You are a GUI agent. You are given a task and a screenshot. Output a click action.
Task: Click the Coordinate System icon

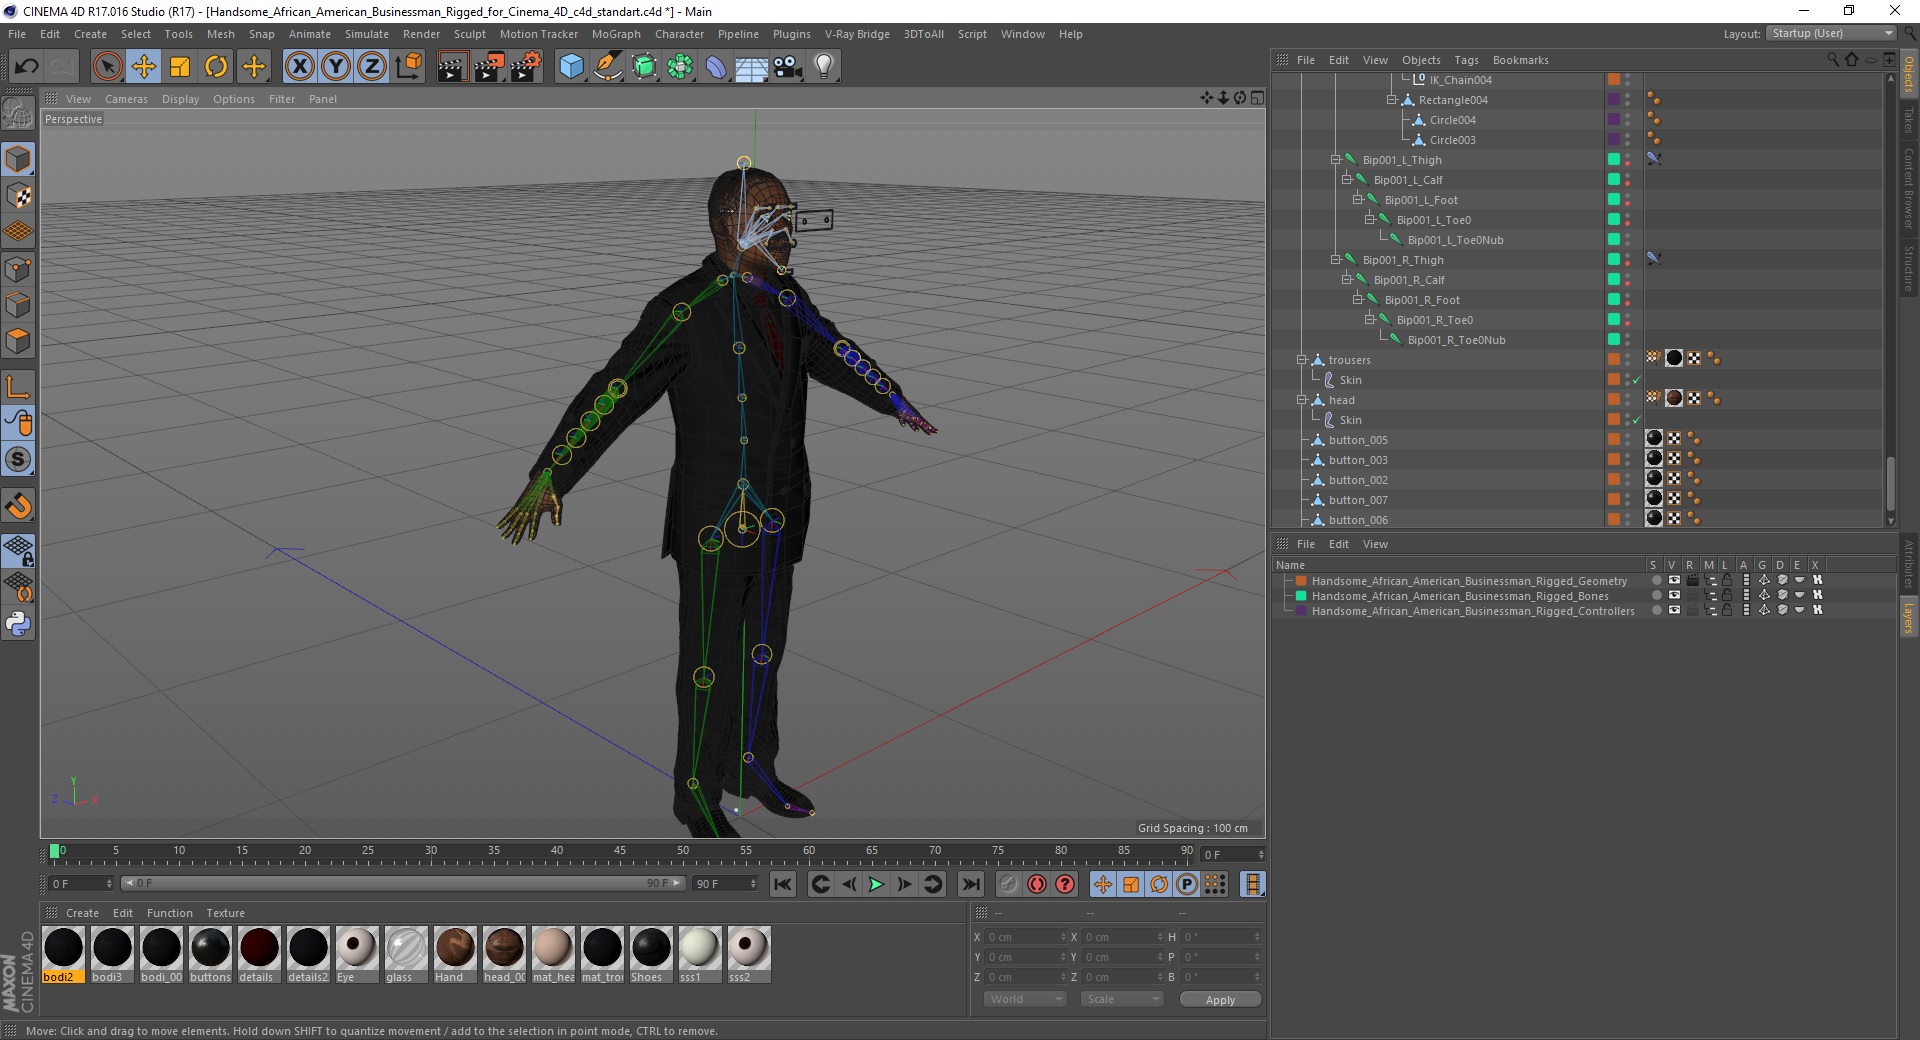click(409, 67)
